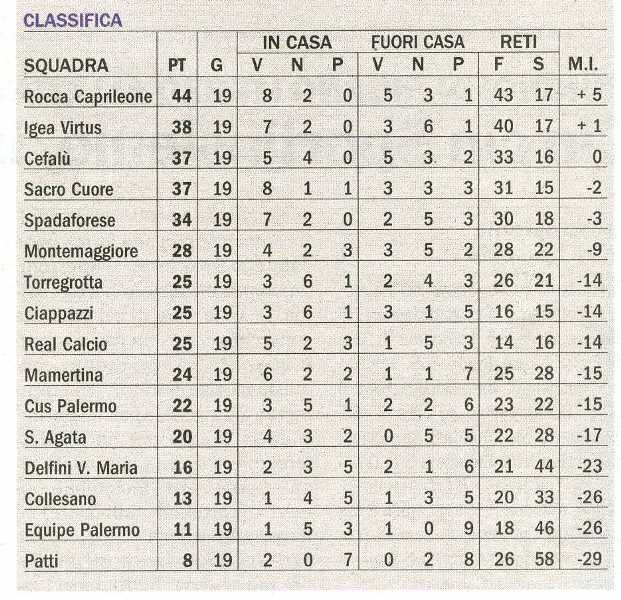Select the FUORI CASA header group
The image size is (621, 600).
(417, 42)
